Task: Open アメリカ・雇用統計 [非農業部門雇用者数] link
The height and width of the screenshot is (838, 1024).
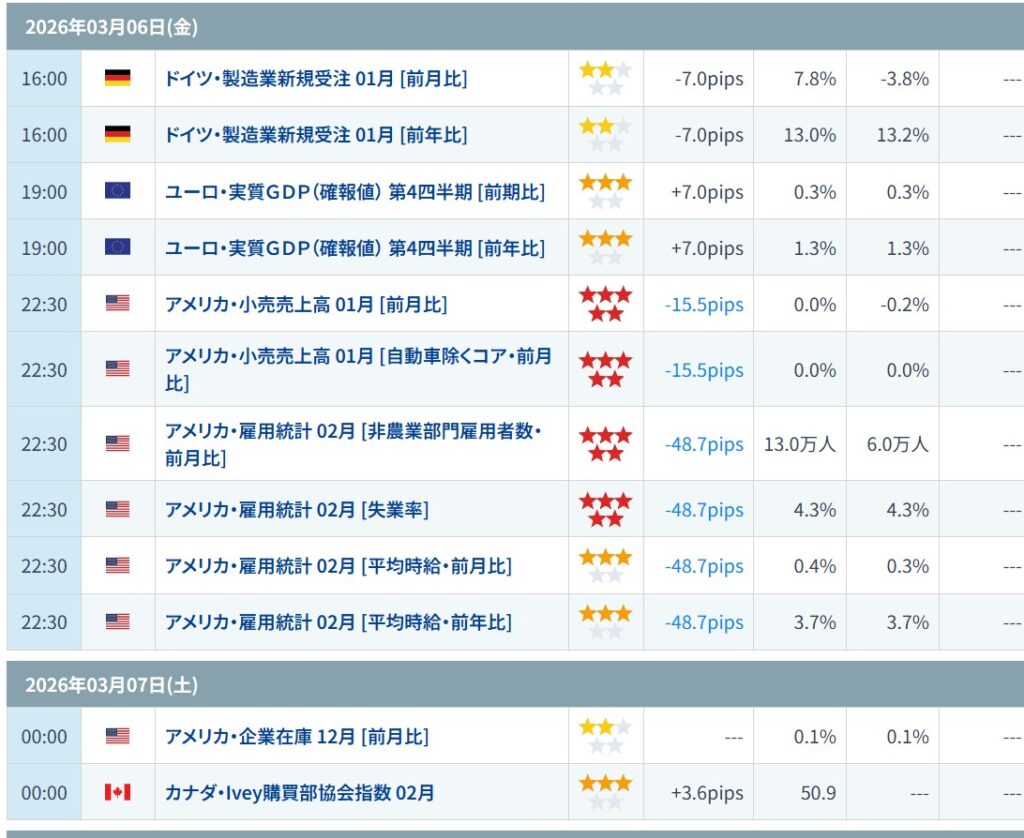Action: (x=352, y=444)
